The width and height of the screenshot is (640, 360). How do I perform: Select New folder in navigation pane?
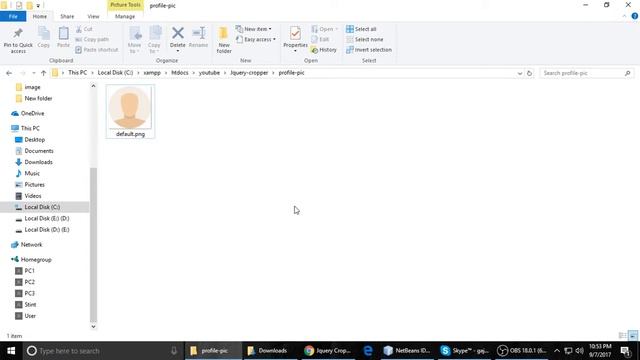[38, 98]
